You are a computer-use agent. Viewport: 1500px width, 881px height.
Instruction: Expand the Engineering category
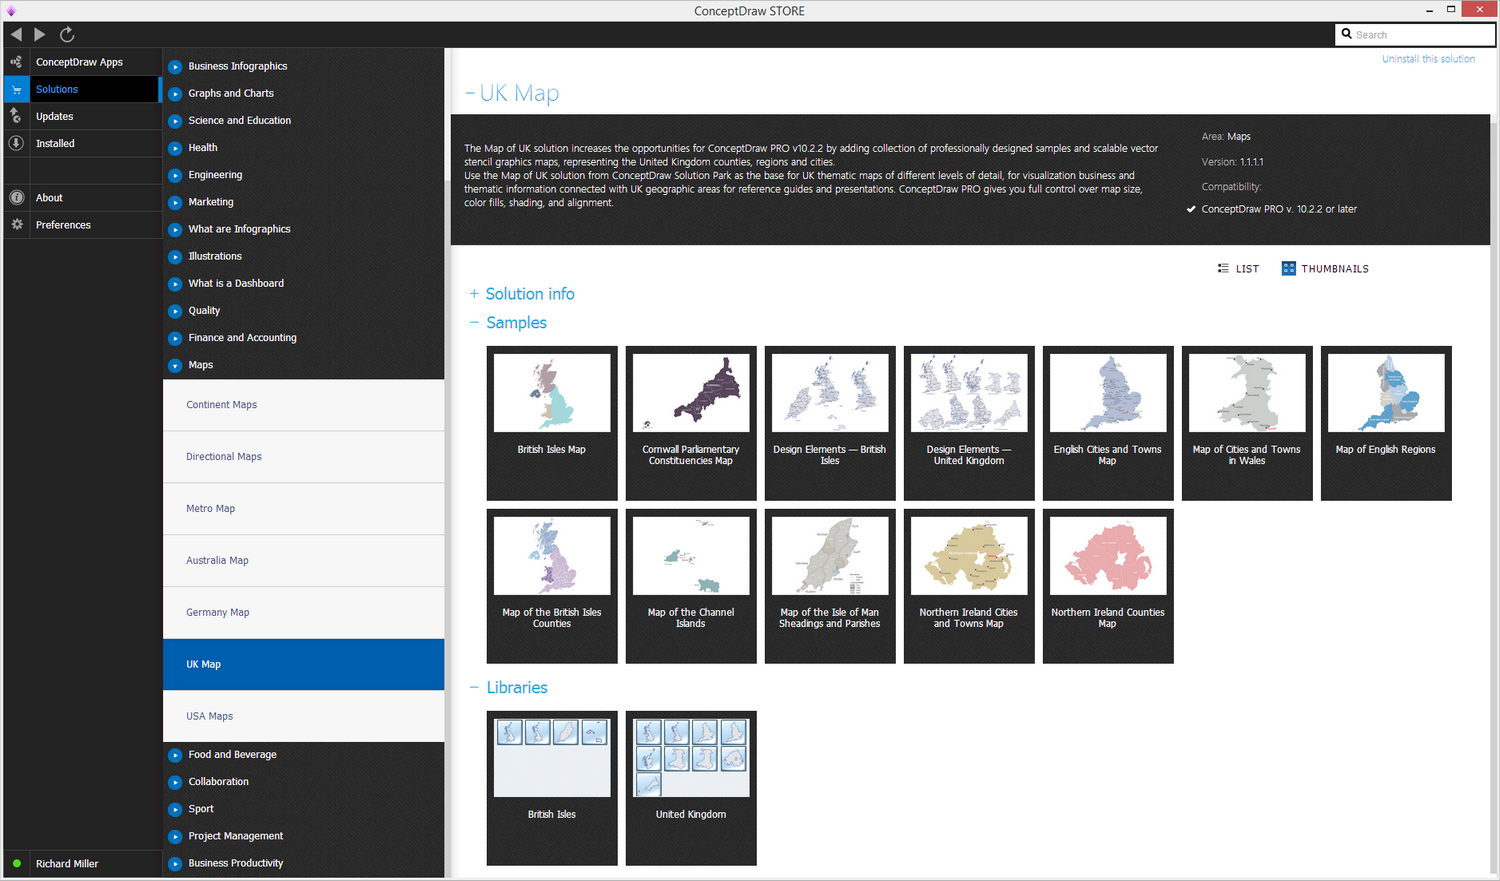(175, 175)
